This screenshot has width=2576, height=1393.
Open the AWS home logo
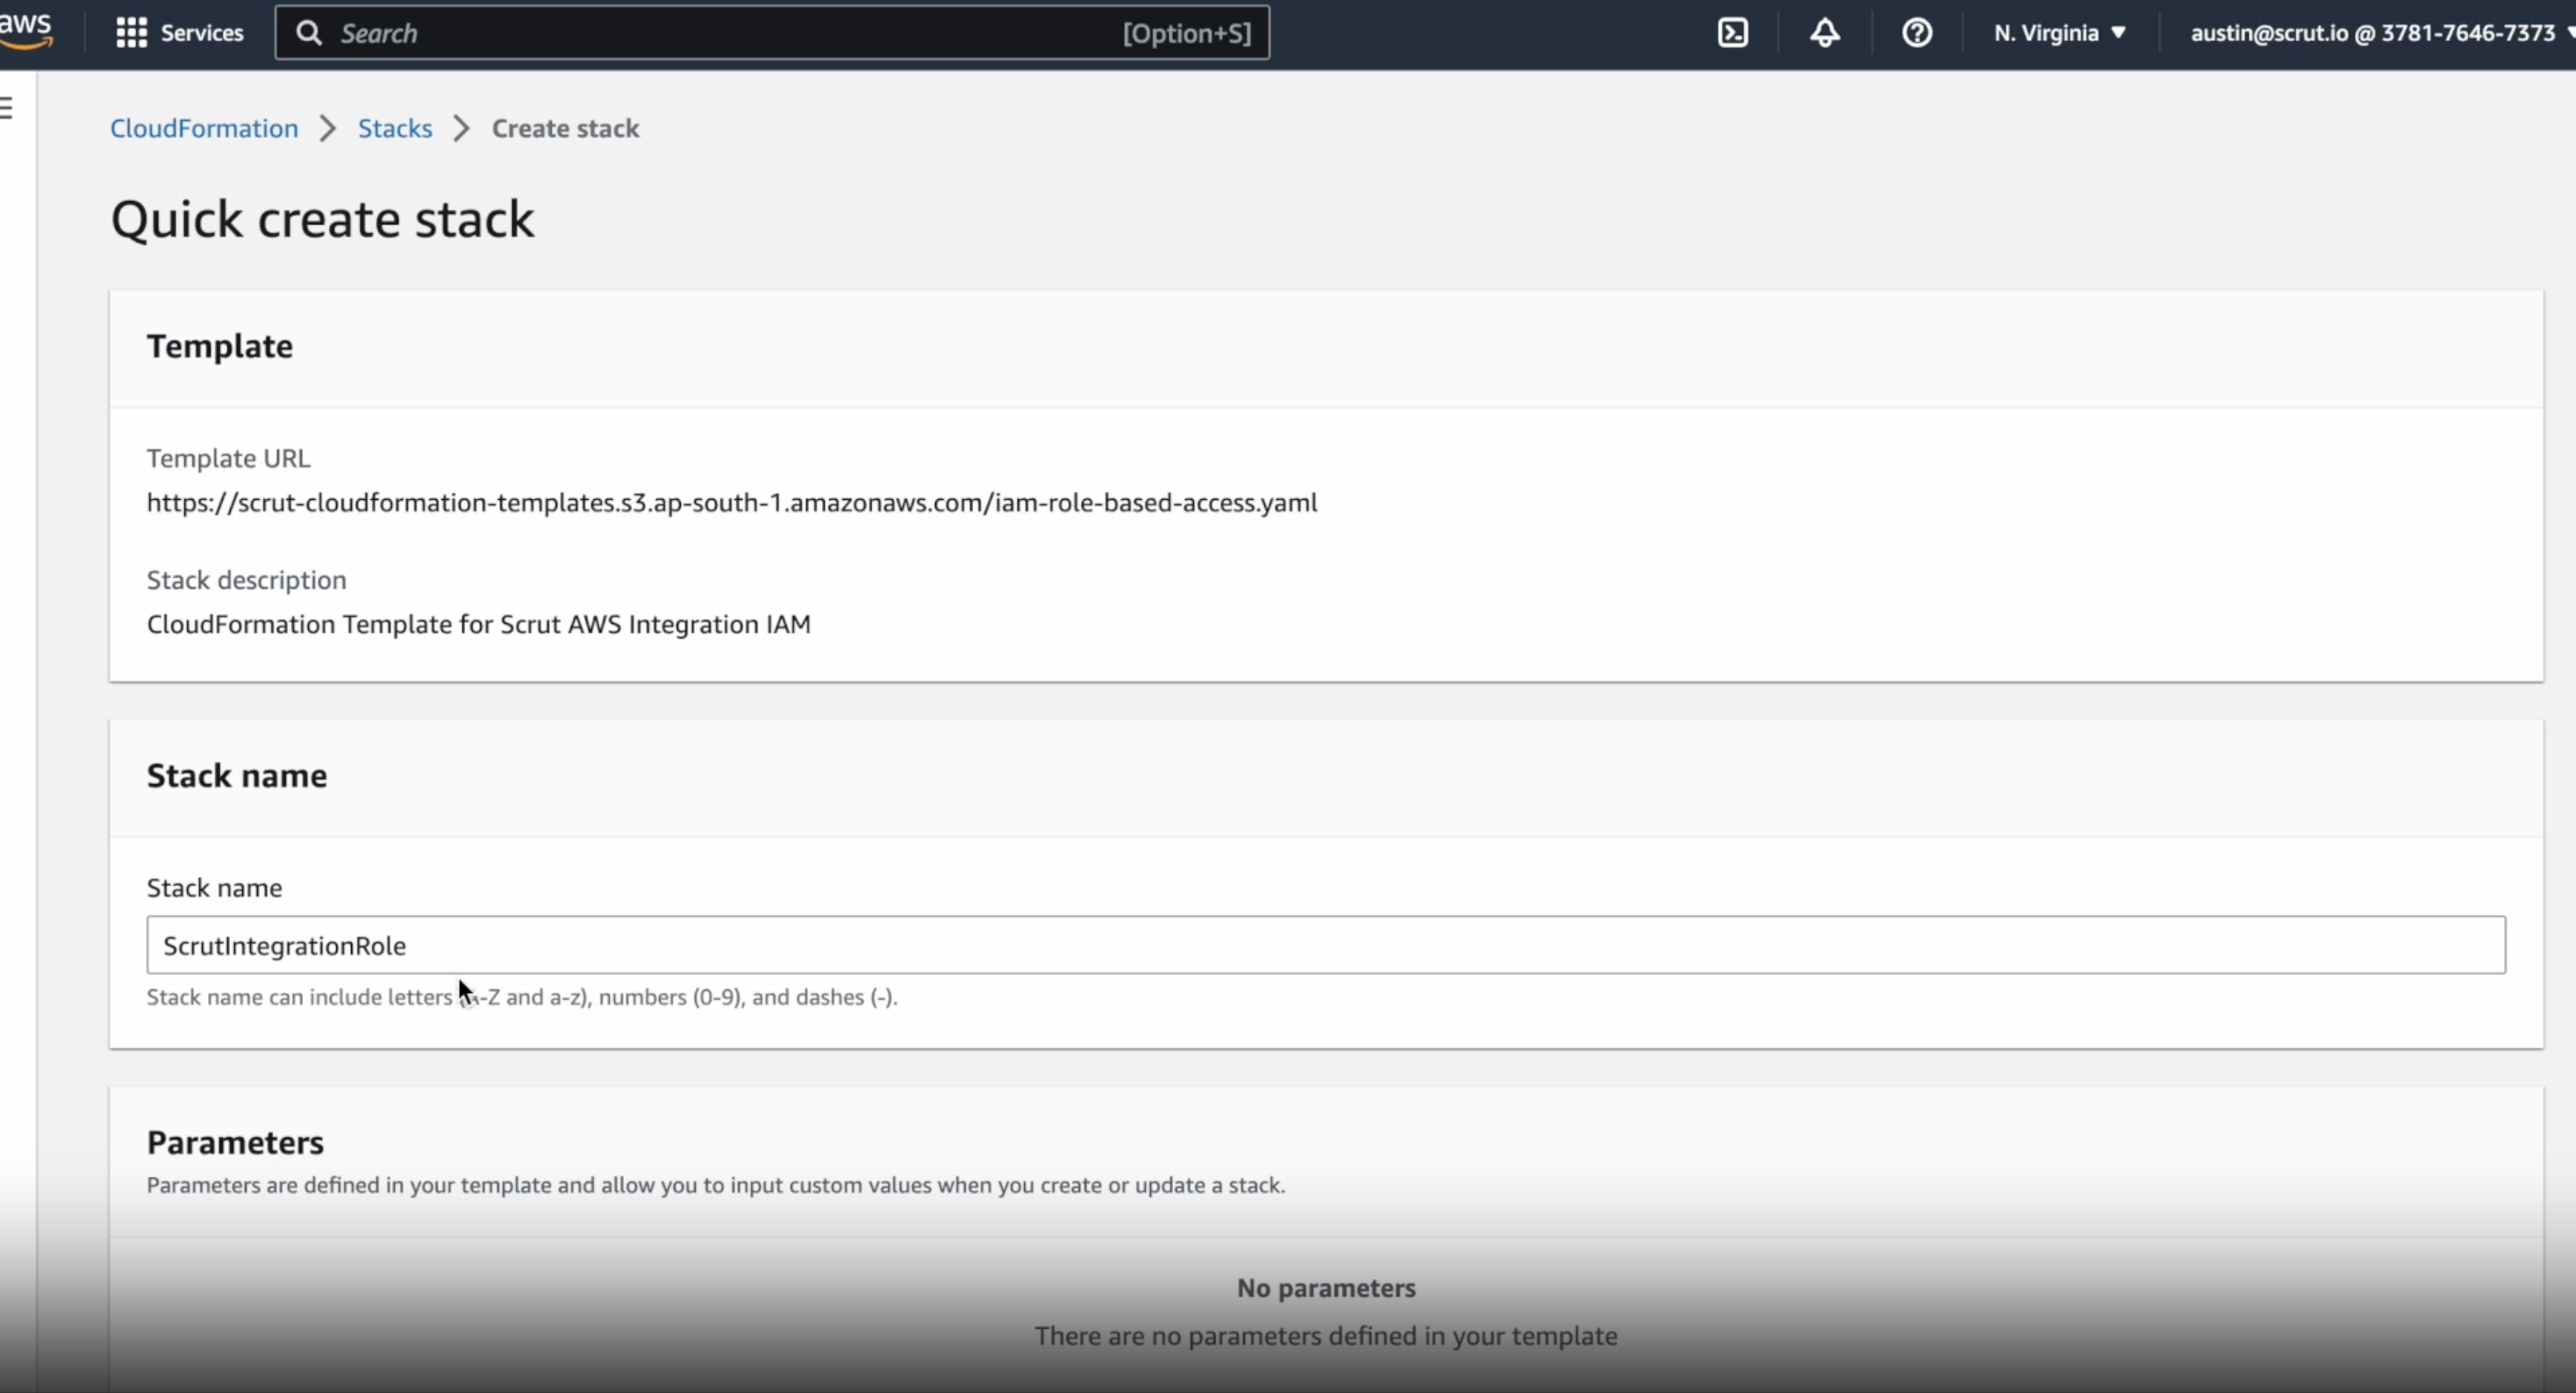coord(26,31)
